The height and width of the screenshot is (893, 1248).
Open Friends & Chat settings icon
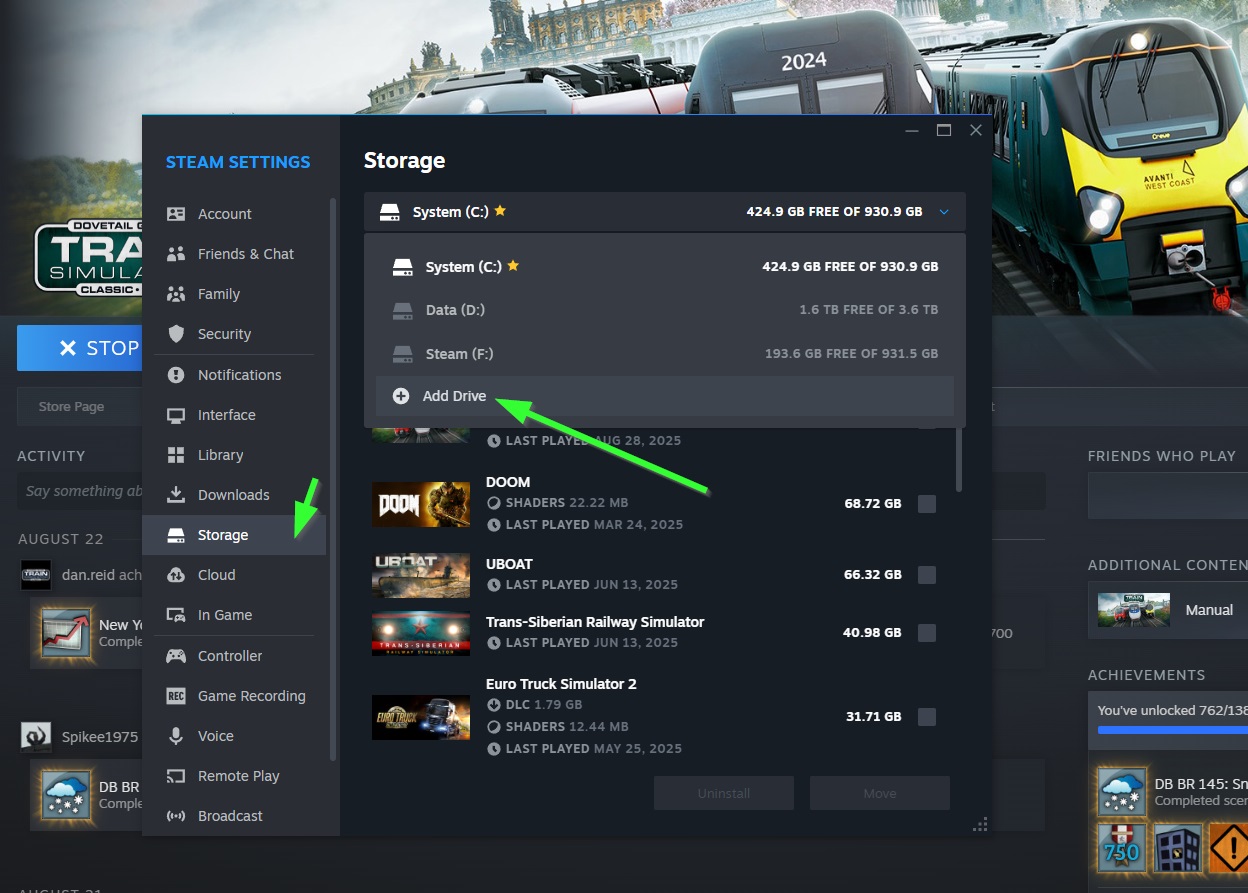click(x=176, y=254)
